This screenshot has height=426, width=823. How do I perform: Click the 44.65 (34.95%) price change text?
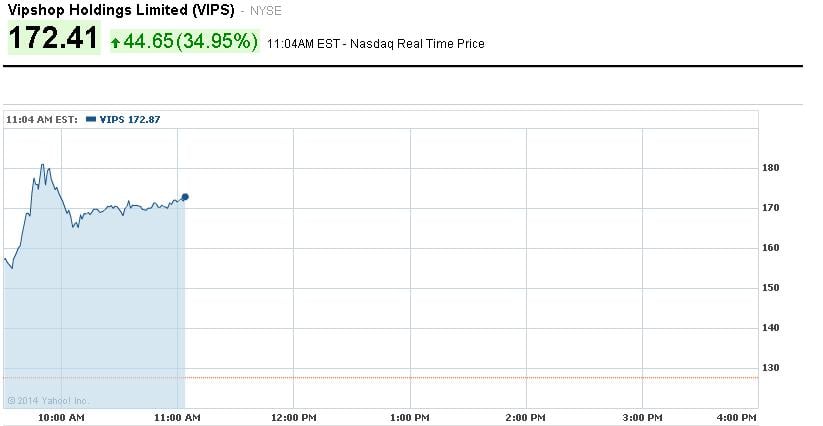coord(191,42)
